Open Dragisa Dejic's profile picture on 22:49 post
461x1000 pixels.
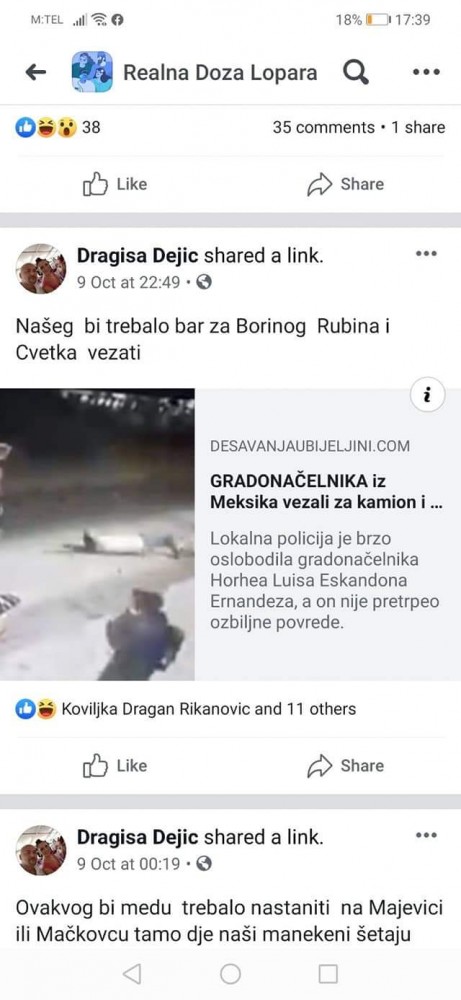(x=41, y=268)
